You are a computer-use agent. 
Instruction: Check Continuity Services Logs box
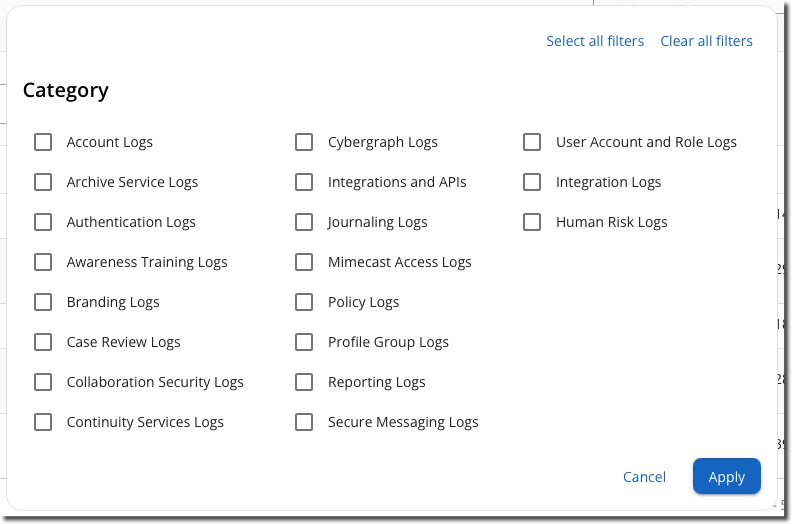[x=43, y=422]
